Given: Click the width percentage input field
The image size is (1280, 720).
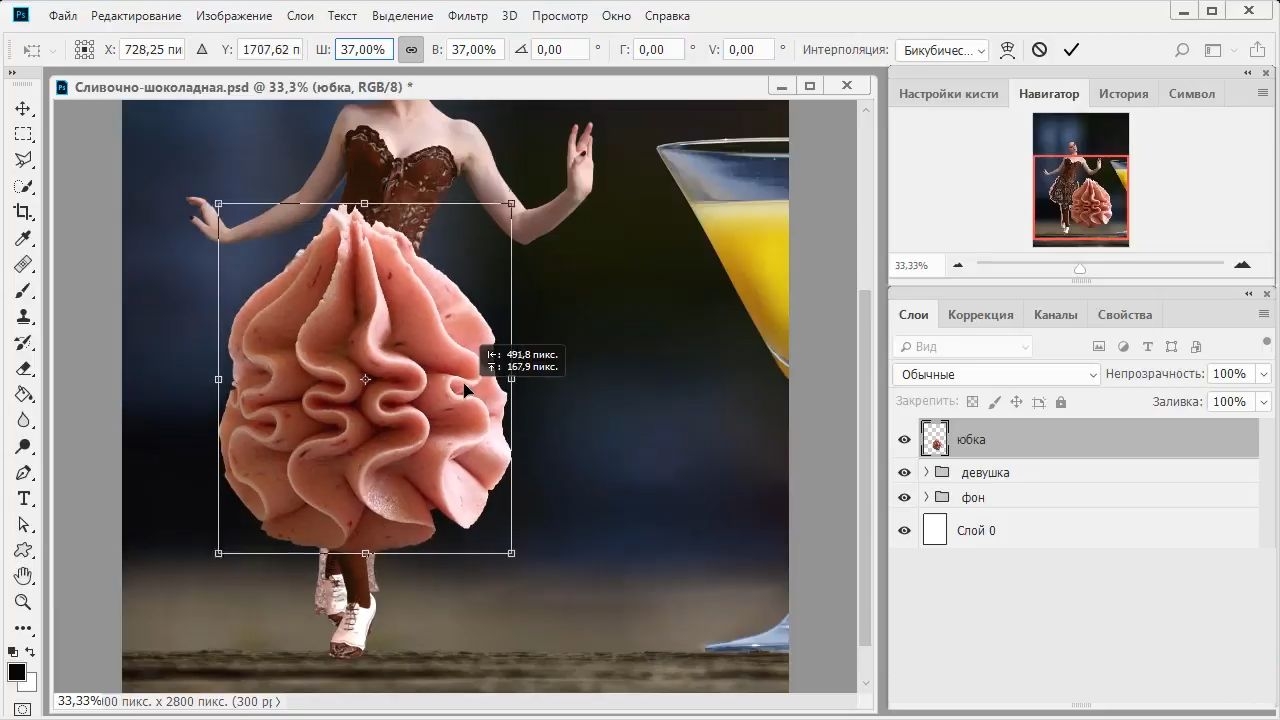Looking at the screenshot, I should 363,50.
